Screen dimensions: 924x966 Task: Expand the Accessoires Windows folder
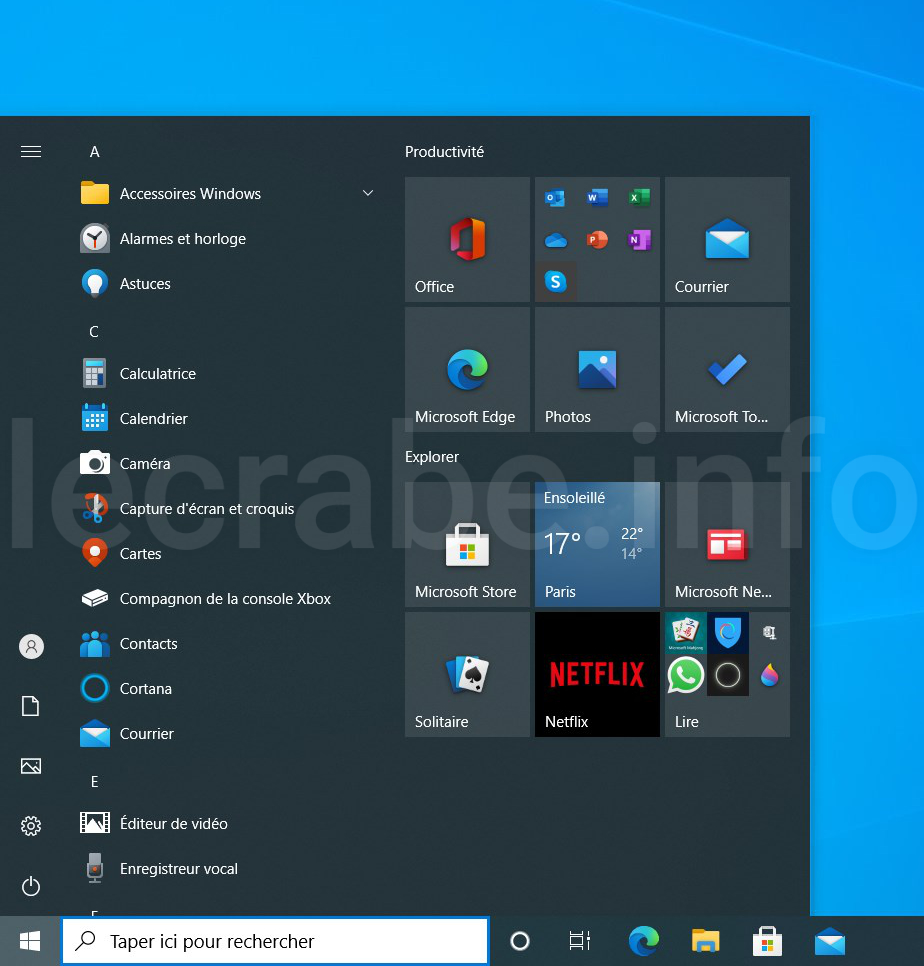tap(227, 193)
